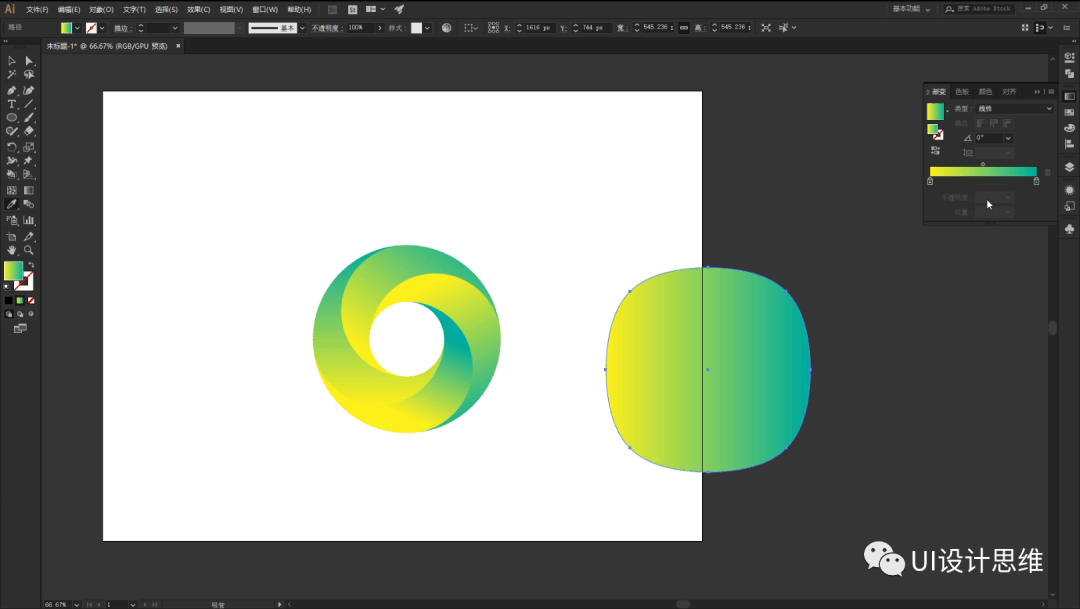Open the Layers panel icon
1080x609 pixels.
[x=1069, y=167]
